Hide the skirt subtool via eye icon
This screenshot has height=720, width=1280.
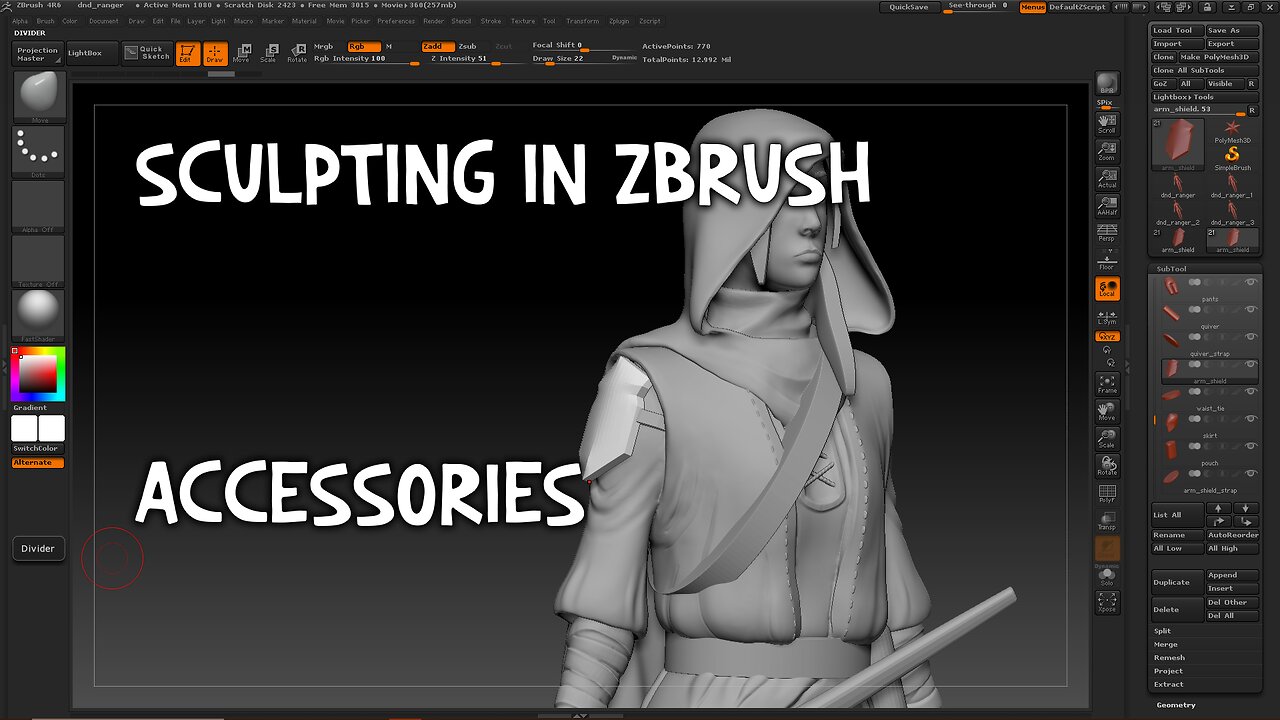click(x=1250, y=419)
